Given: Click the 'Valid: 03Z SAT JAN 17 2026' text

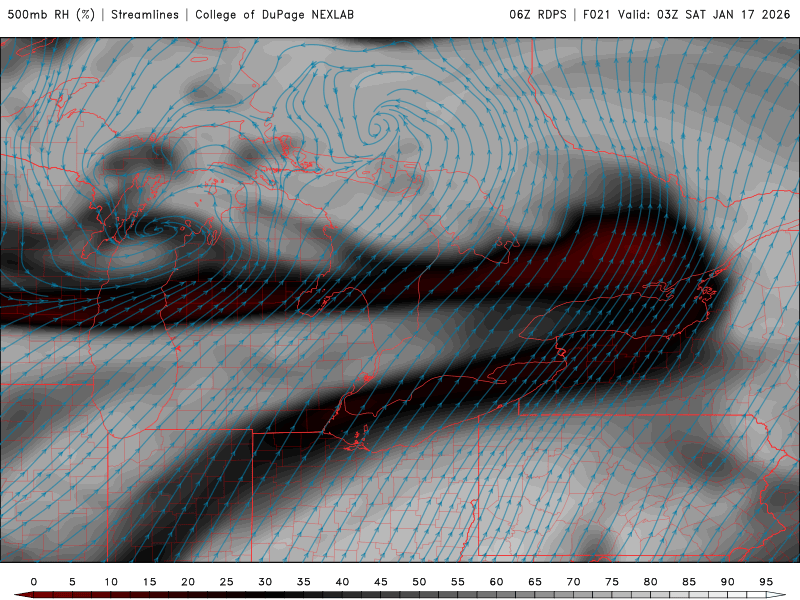Looking at the screenshot, I should [x=704, y=15].
